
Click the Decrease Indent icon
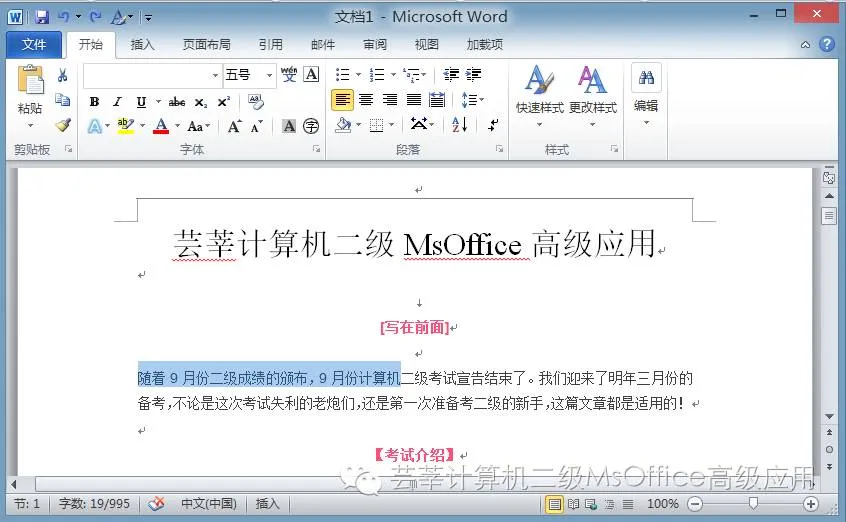(x=451, y=74)
